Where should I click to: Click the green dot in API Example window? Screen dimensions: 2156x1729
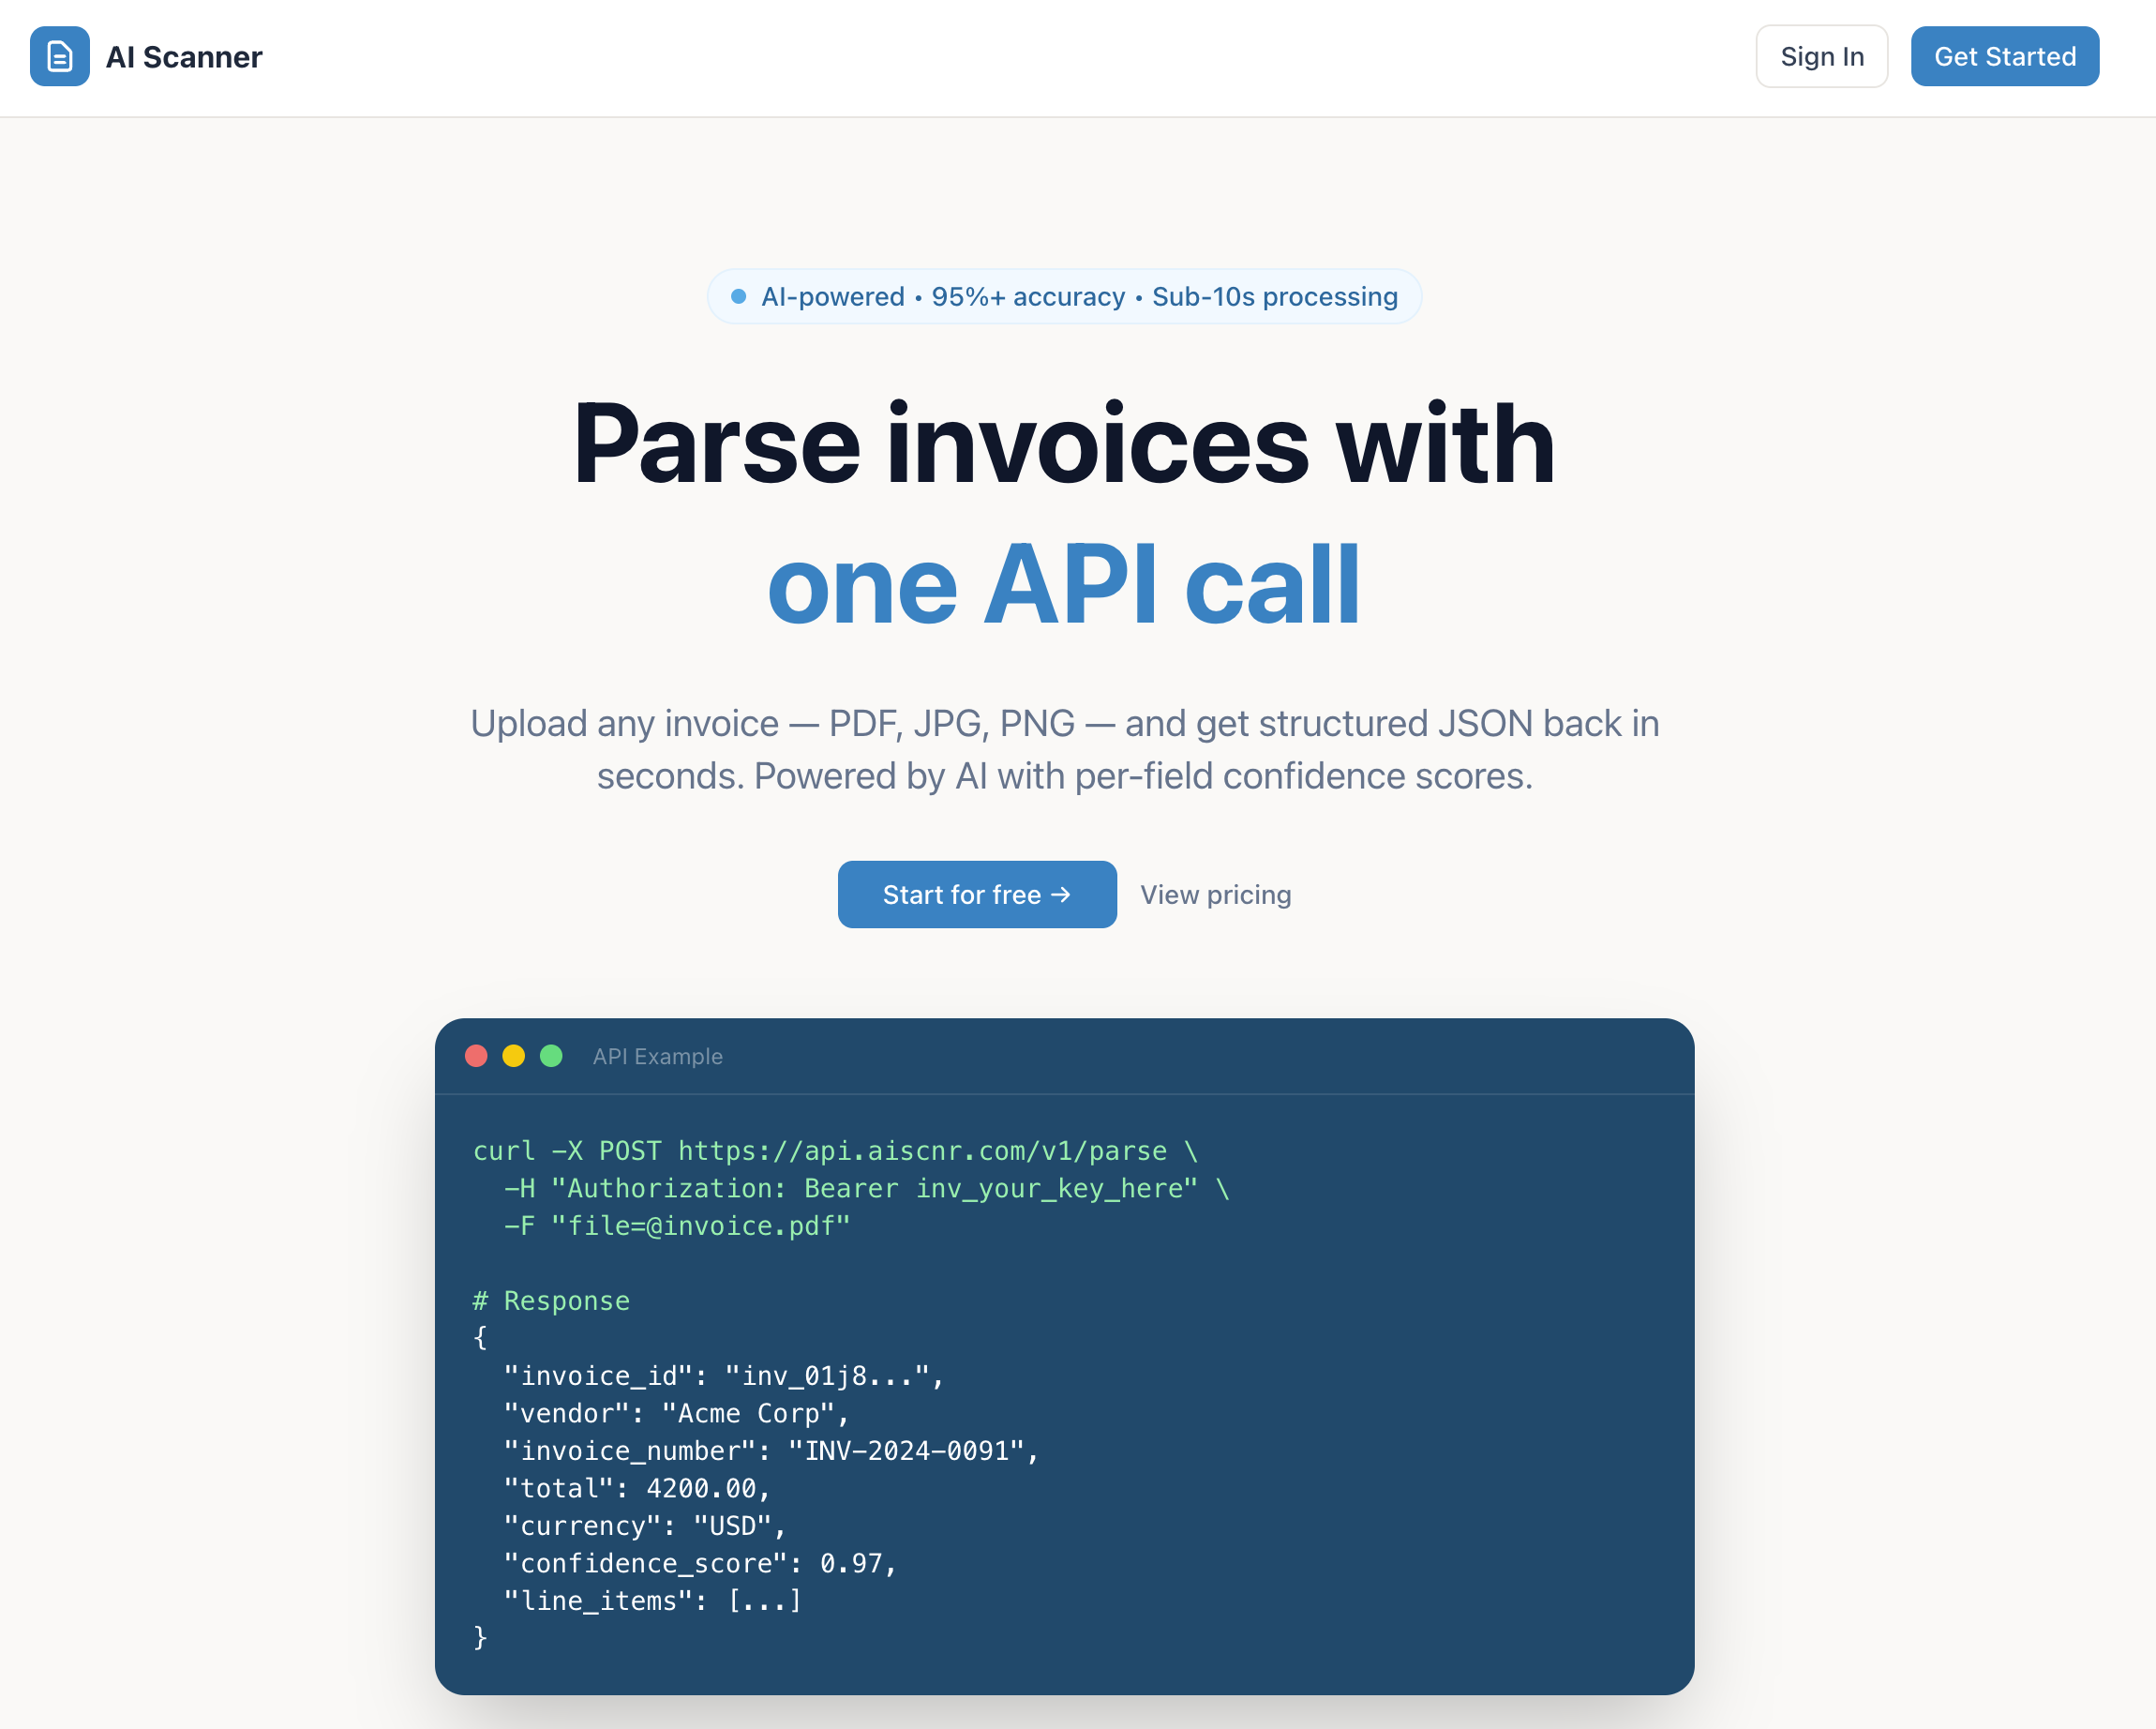(551, 1056)
